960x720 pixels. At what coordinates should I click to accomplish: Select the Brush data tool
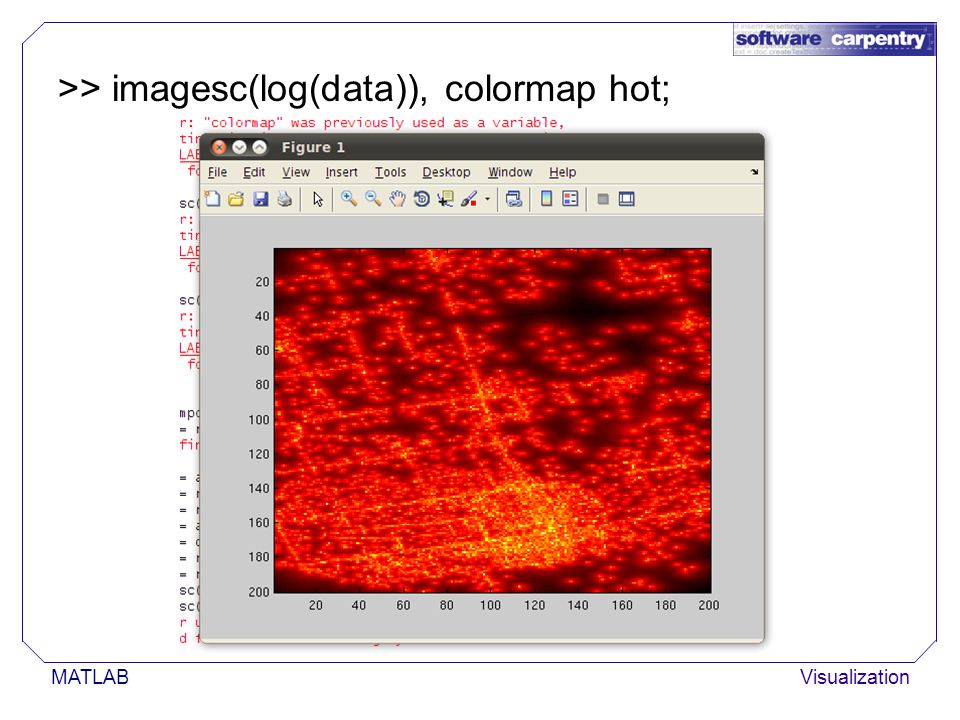[469, 199]
